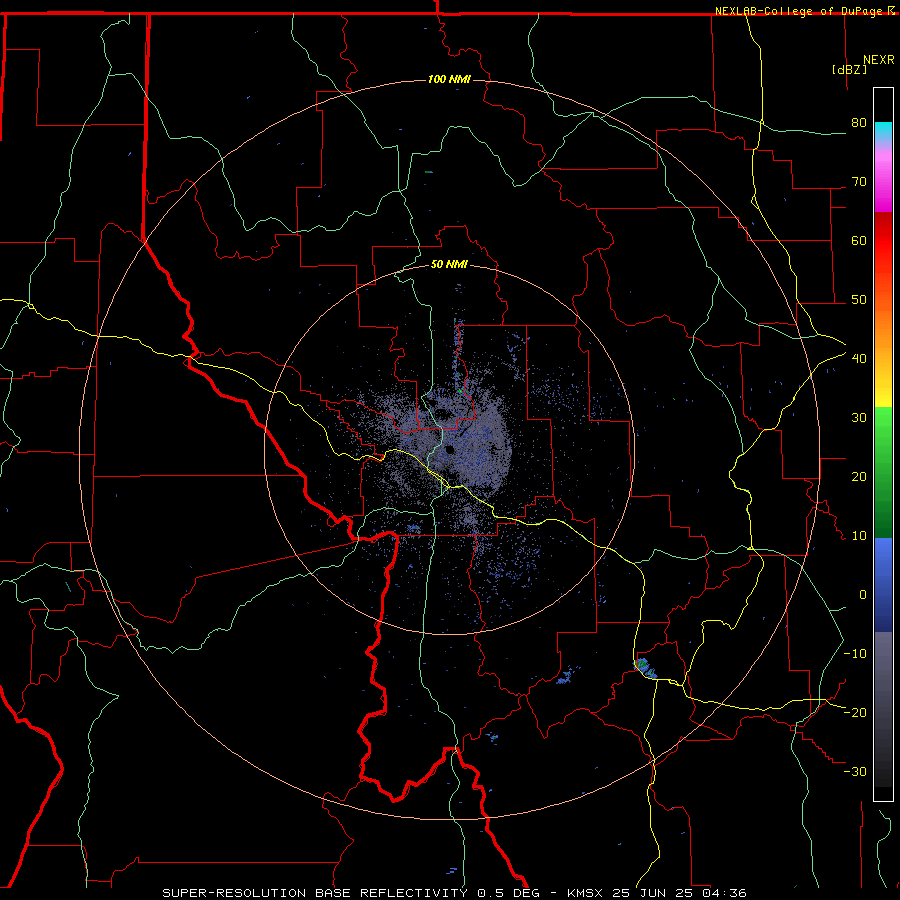Image resolution: width=900 pixels, height=900 pixels.
Task: Click the '25 JUN 25 04:36' timestamp
Action: click(x=679, y=893)
